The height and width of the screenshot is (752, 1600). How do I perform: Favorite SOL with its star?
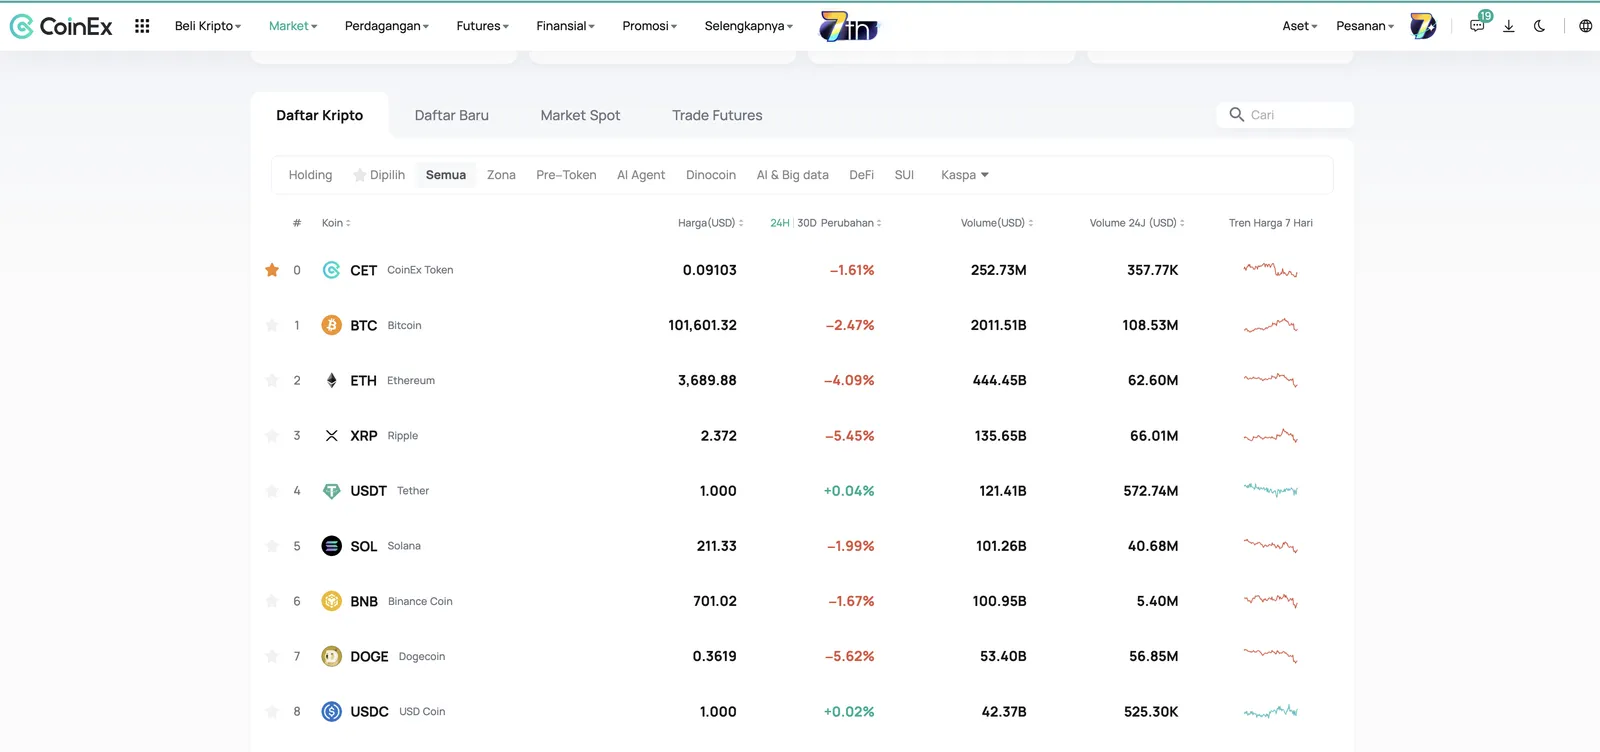(x=272, y=546)
